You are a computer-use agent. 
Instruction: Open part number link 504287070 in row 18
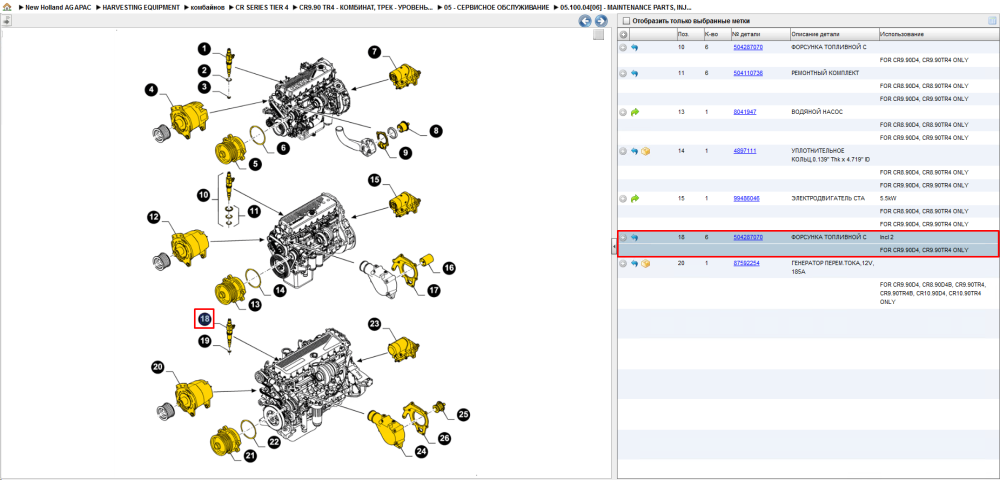748,238
